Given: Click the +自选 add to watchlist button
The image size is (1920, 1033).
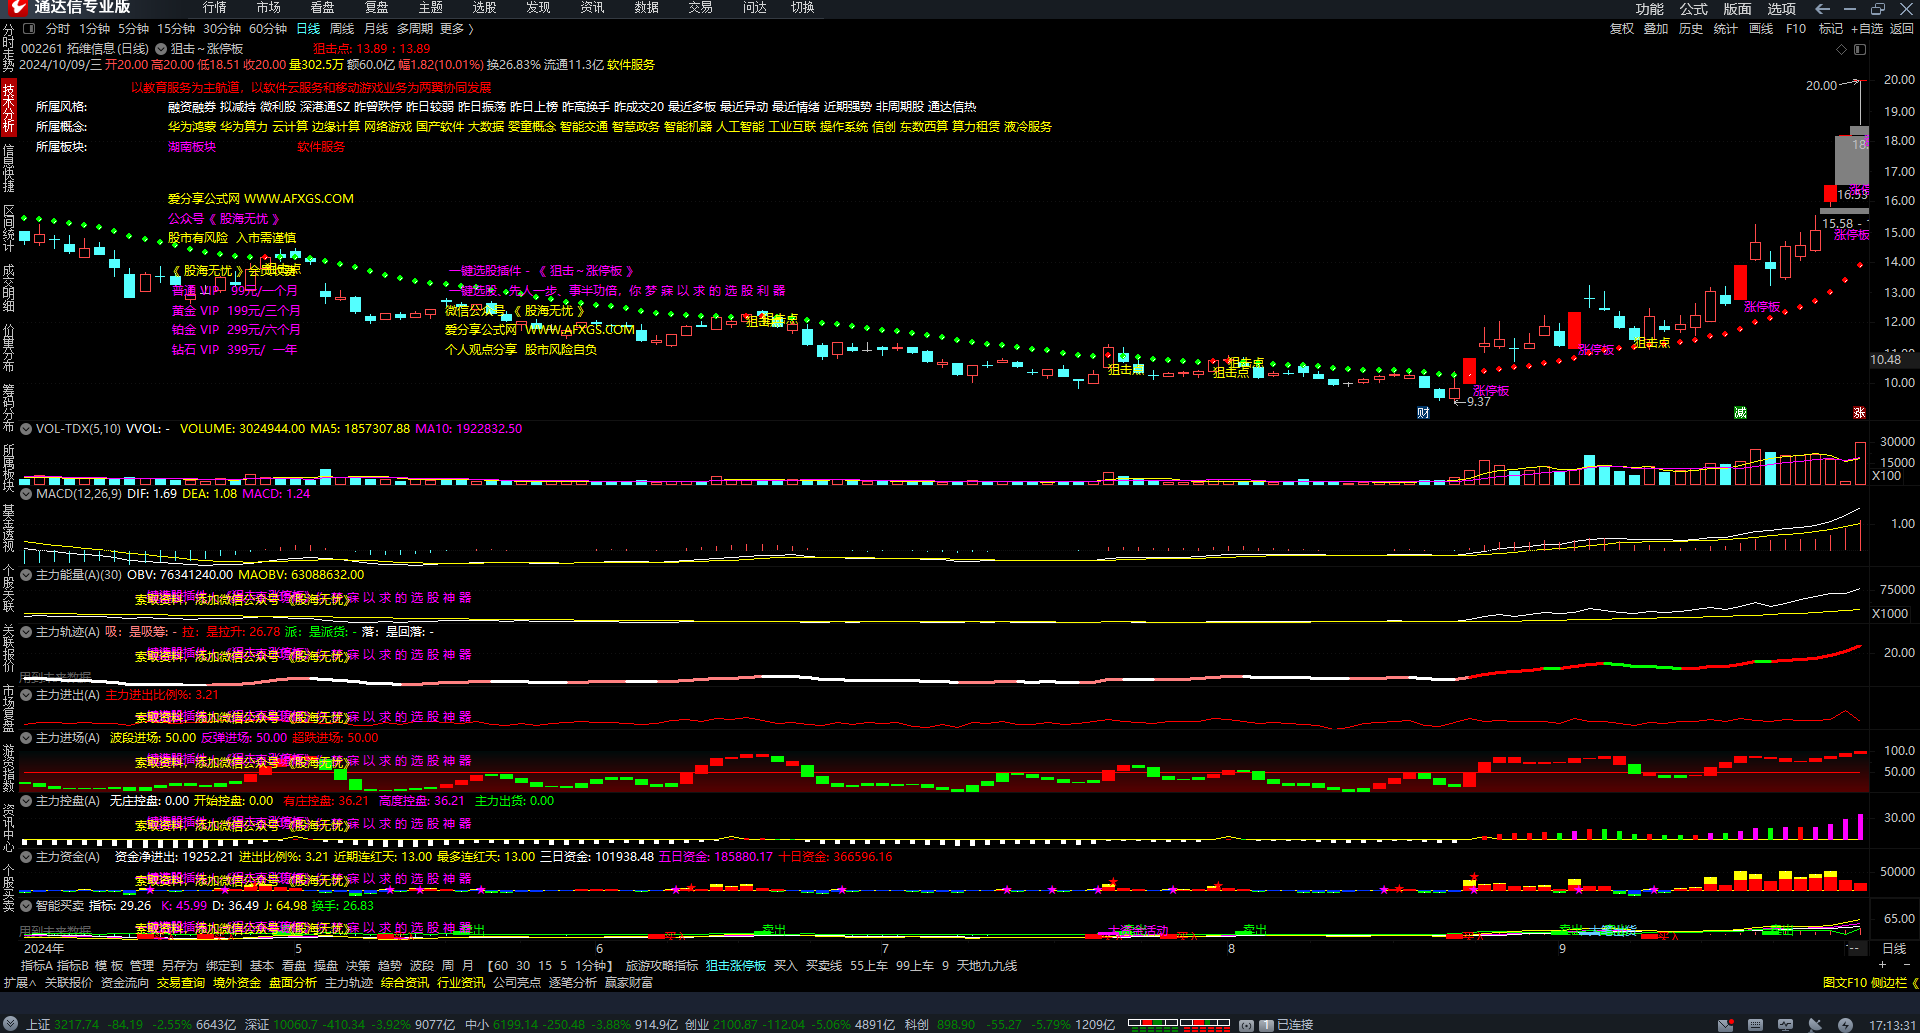Looking at the screenshot, I should point(1866,29).
